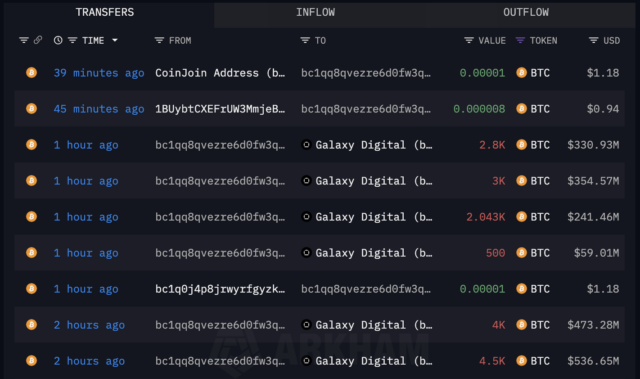Click the BTC token icon in the 2.8K row
This screenshot has height=379, width=640.
pyautogui.click(x=521, y=144)
